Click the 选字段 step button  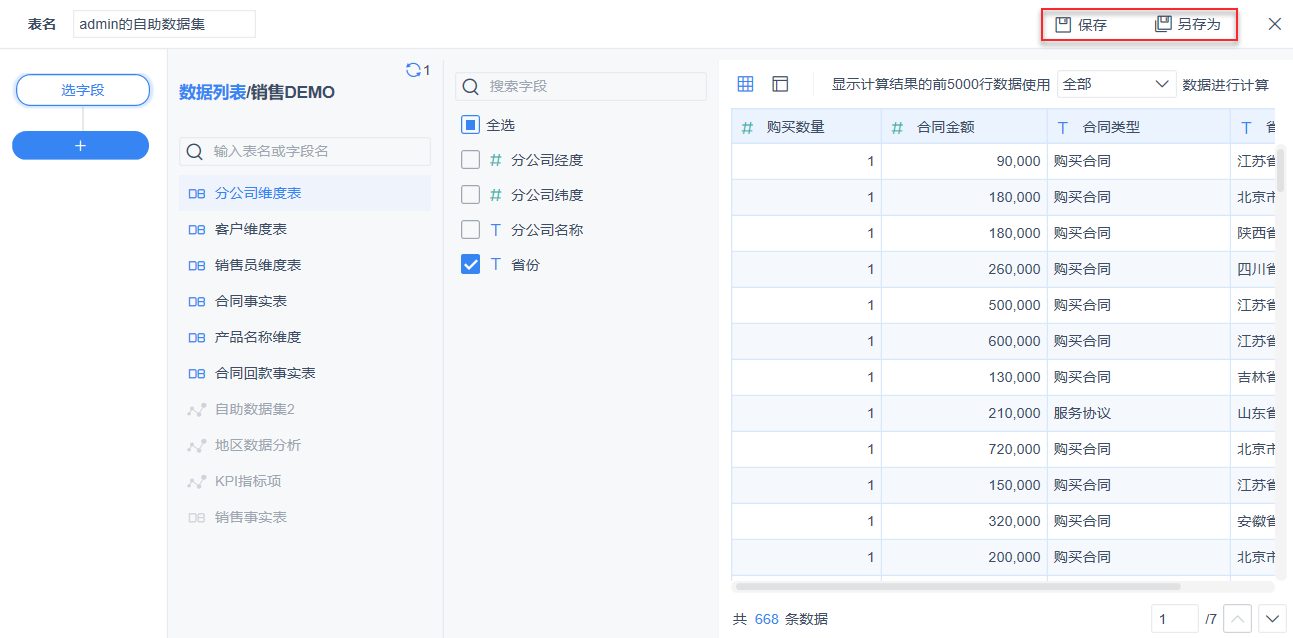[83, 90]
